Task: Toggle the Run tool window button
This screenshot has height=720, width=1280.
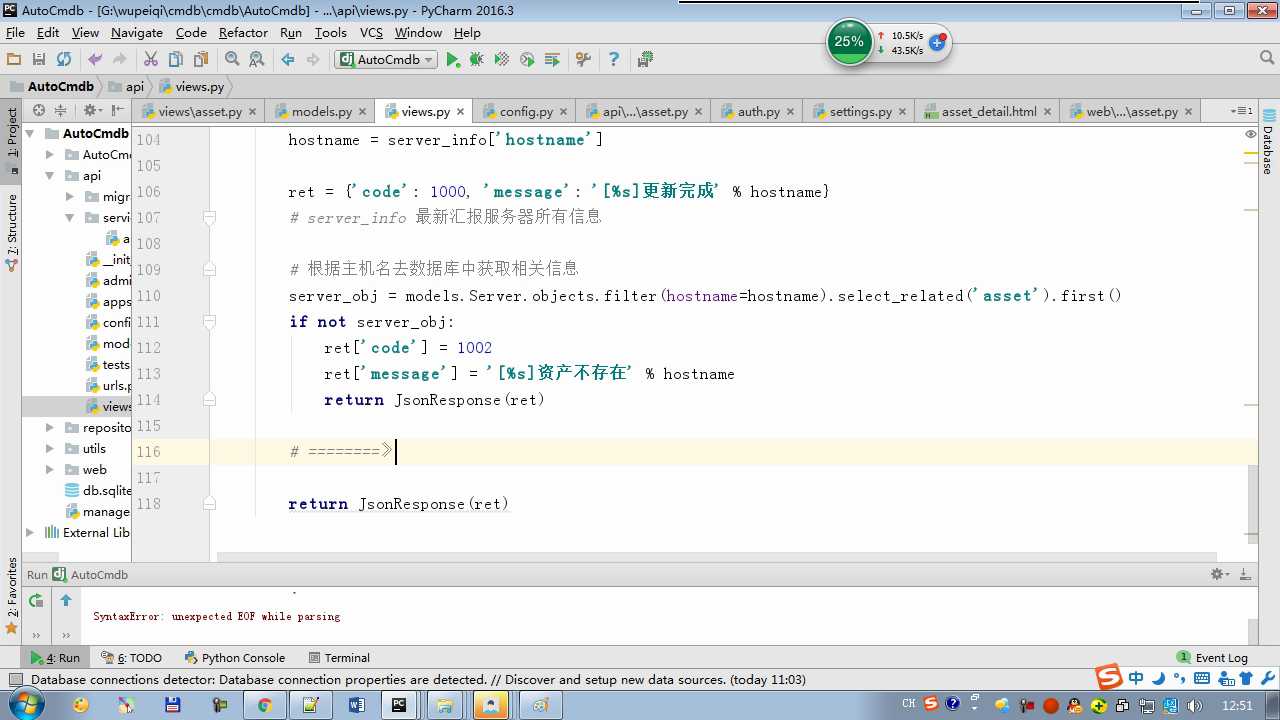Action: coord(55,657)
